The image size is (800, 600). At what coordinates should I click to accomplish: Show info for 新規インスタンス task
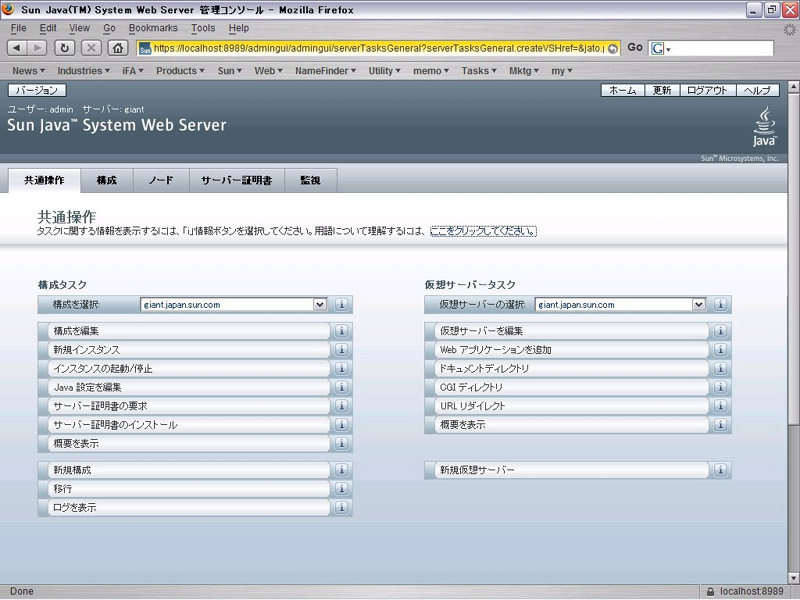click(x=341, y=349)
